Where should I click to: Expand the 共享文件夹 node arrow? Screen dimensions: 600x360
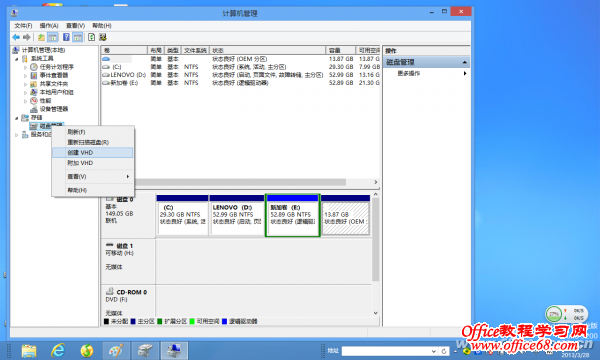[25, 84]
